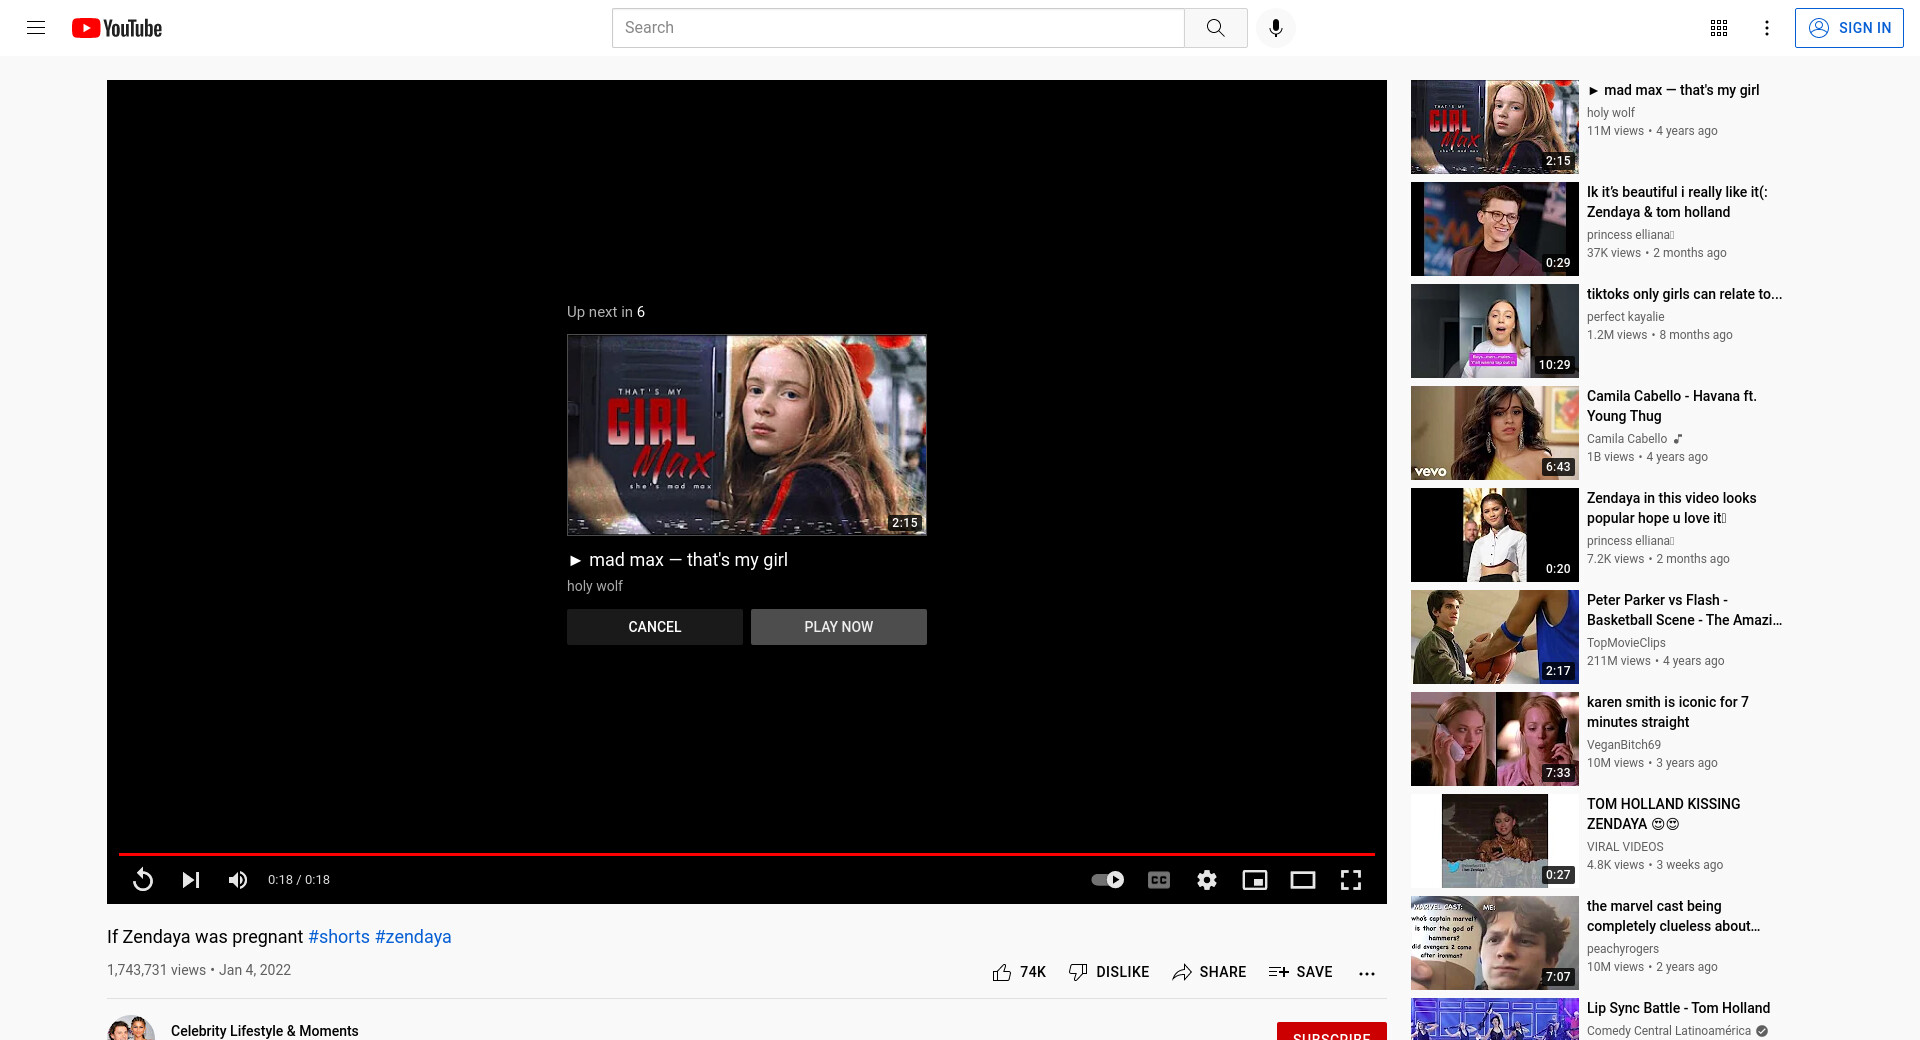Enable miniplayer mode
This screenshot has width=1920, height=1040.
click(x=1255, y=880)
